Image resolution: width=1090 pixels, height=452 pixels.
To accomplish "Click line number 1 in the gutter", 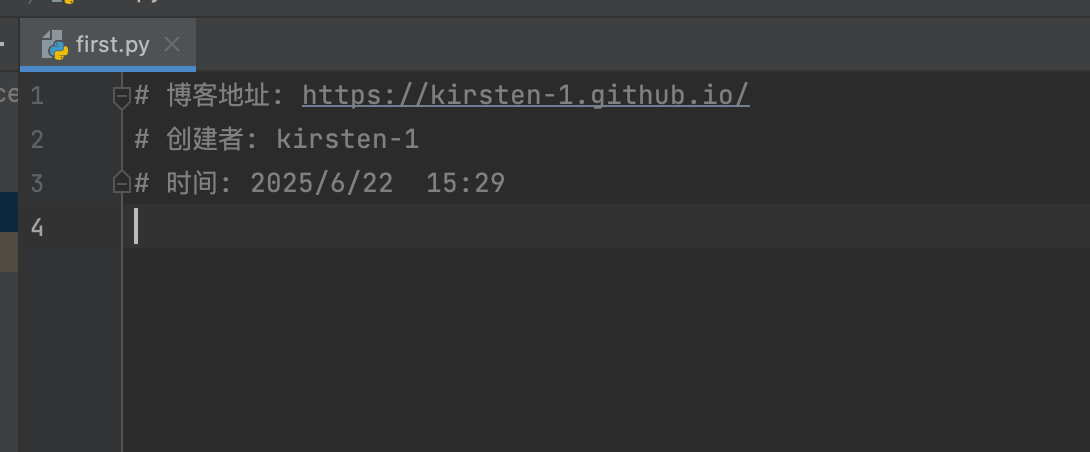I will point(37,96).
